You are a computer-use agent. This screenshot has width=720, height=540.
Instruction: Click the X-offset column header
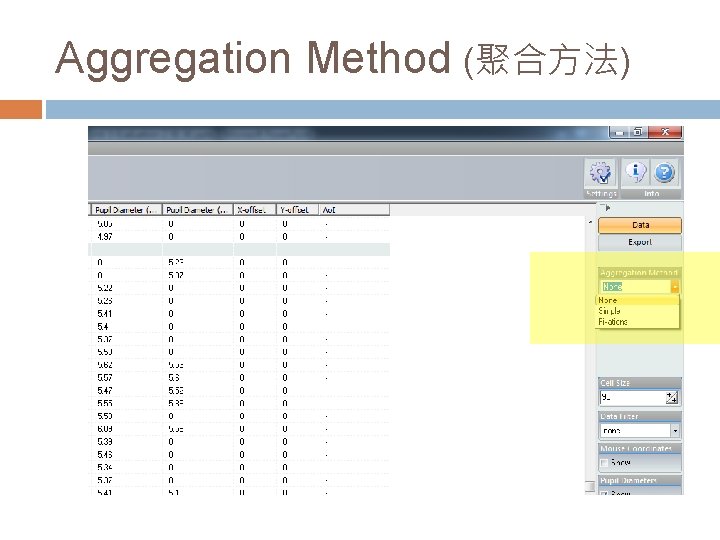click(x=255, y=210)
